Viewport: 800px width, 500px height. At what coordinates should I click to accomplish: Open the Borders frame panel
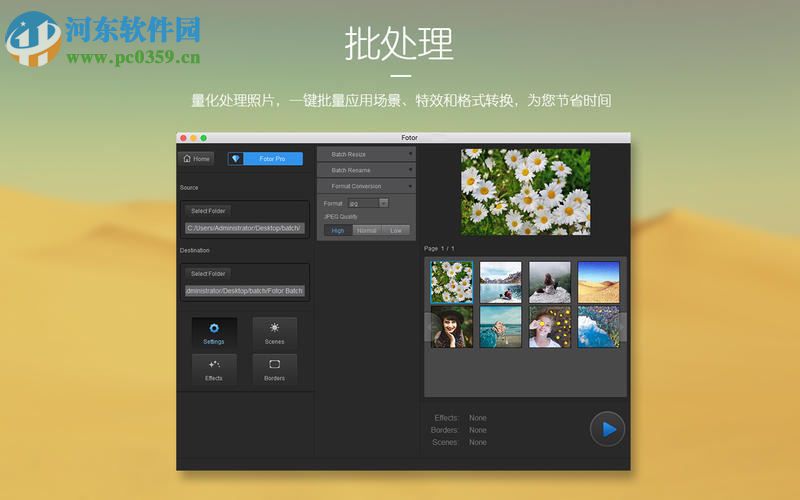click(x=274, y=369)
